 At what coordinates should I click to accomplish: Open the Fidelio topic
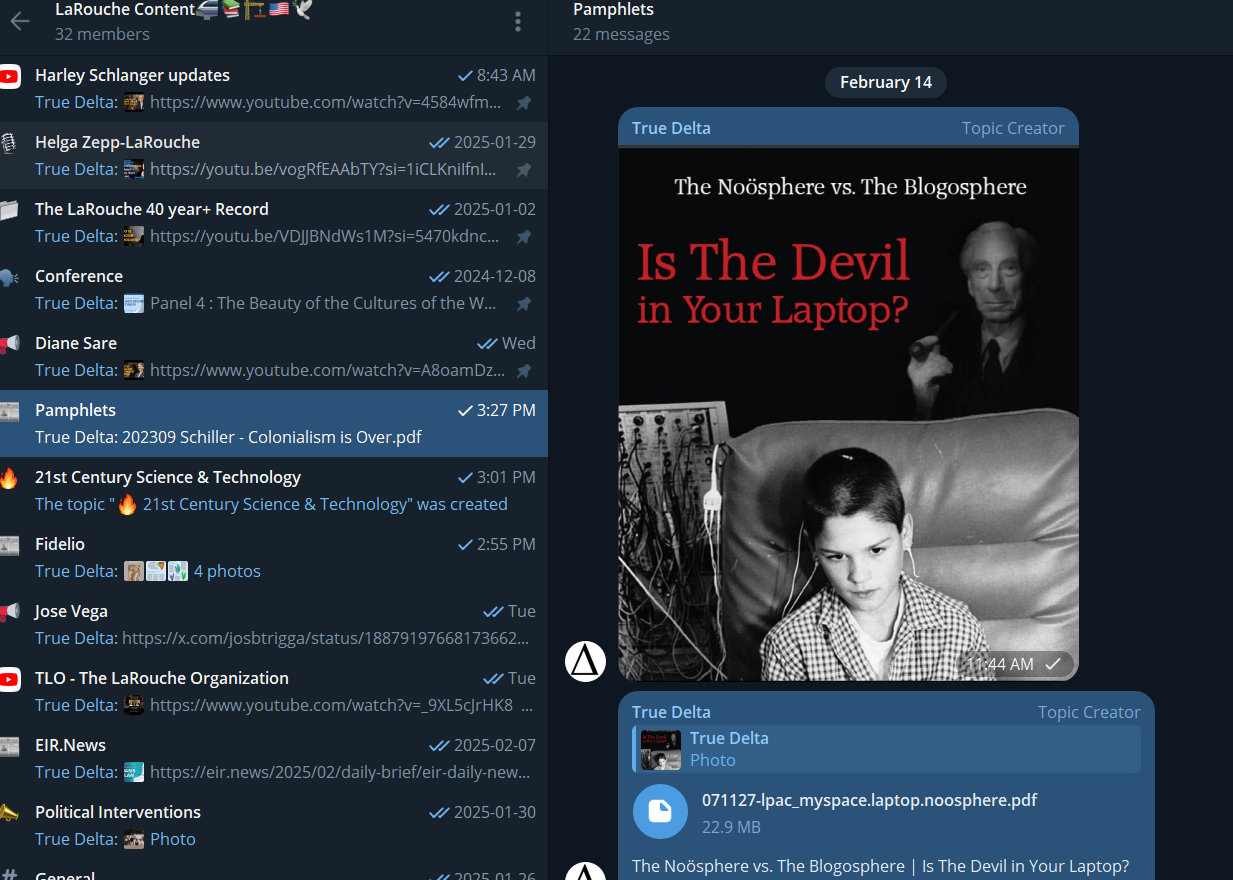(x=274, y=557)
